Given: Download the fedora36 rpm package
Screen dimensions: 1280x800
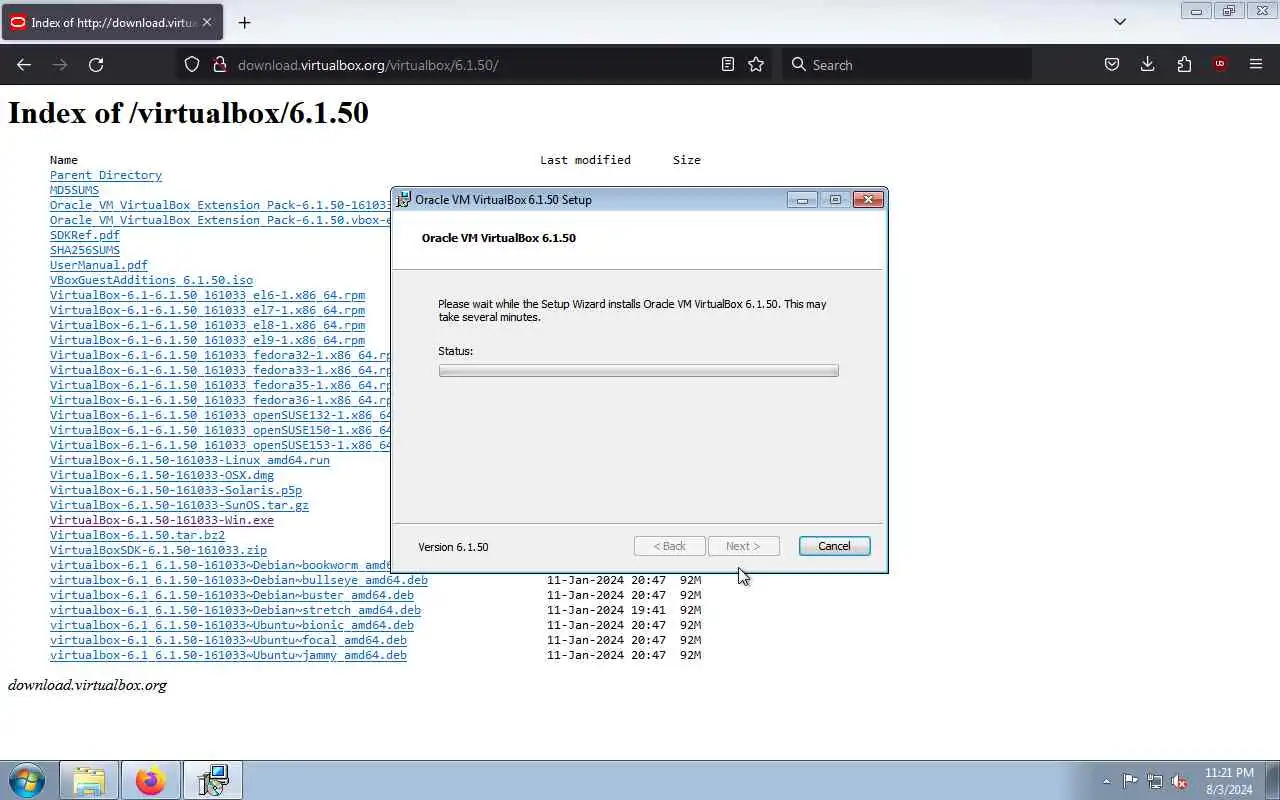Looking at the screenshot, I should click(x=220, y=400).
